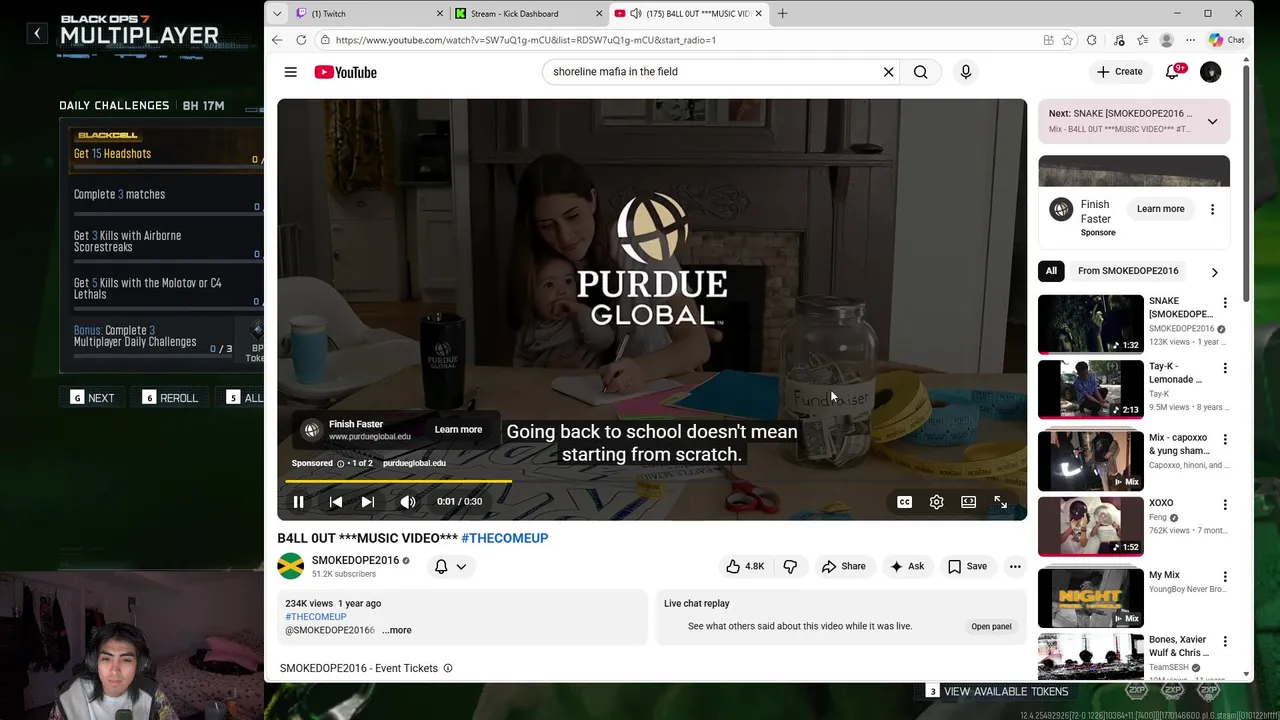The width and height of the screenshot is (1280, 720).
Task: Pause the video ad
Action: [x=298, y=502]
